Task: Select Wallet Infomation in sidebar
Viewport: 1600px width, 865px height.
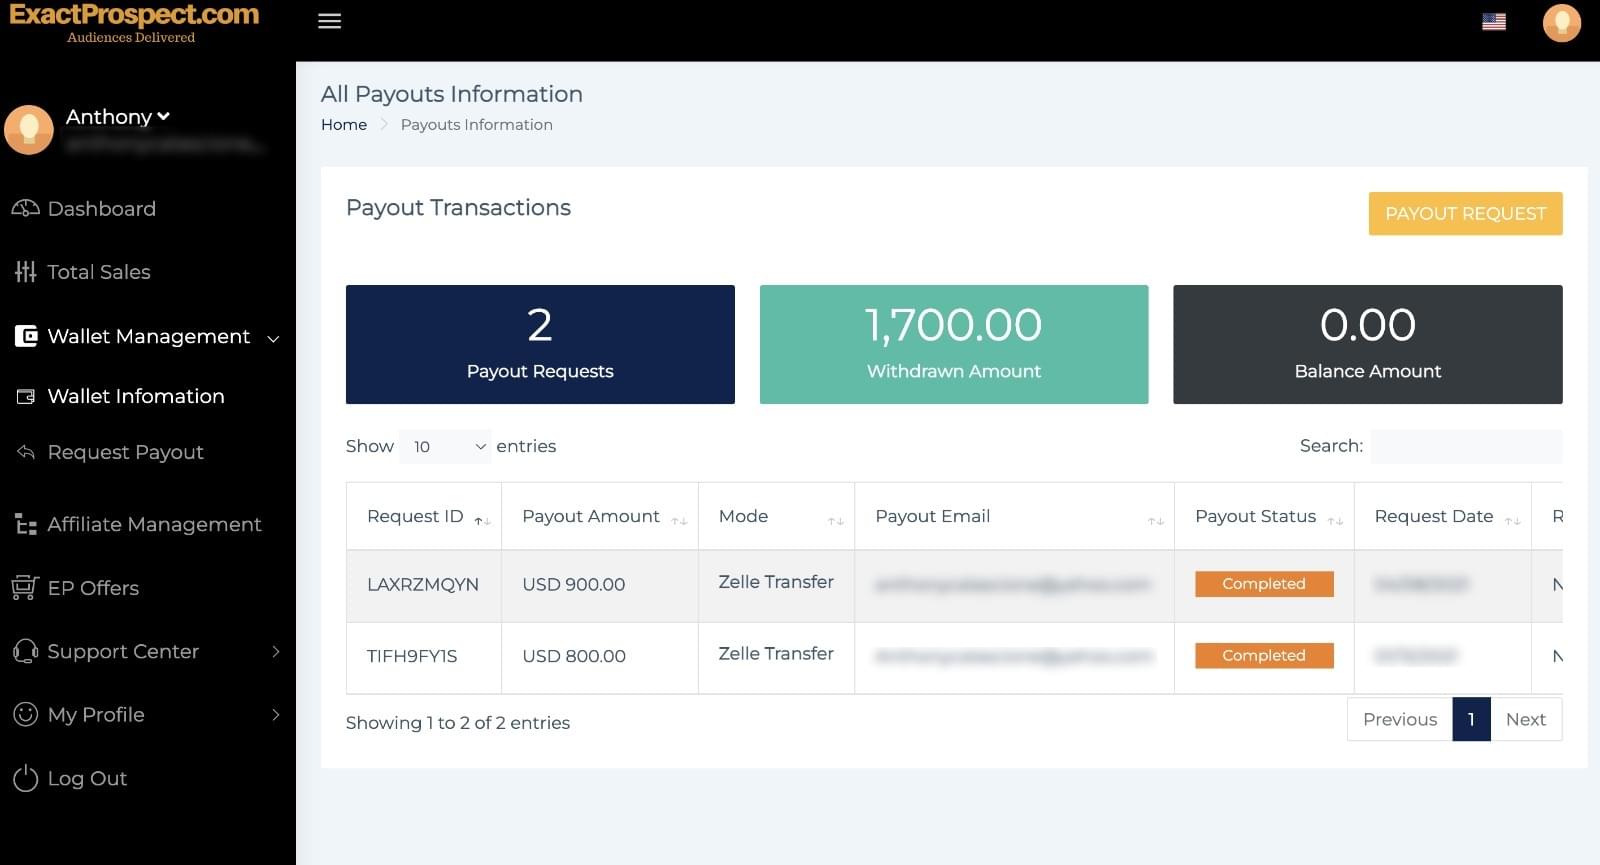Action: tap(135, 396)
